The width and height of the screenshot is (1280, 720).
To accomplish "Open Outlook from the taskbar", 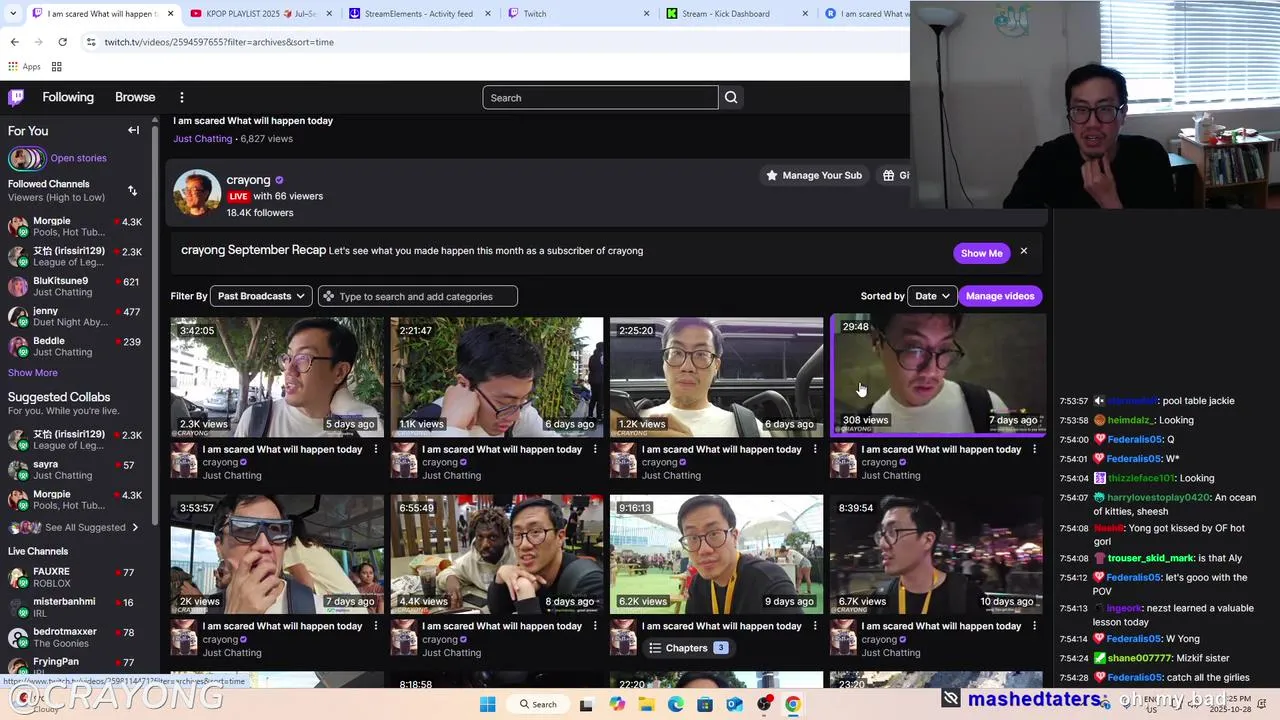I will [735, 704].
